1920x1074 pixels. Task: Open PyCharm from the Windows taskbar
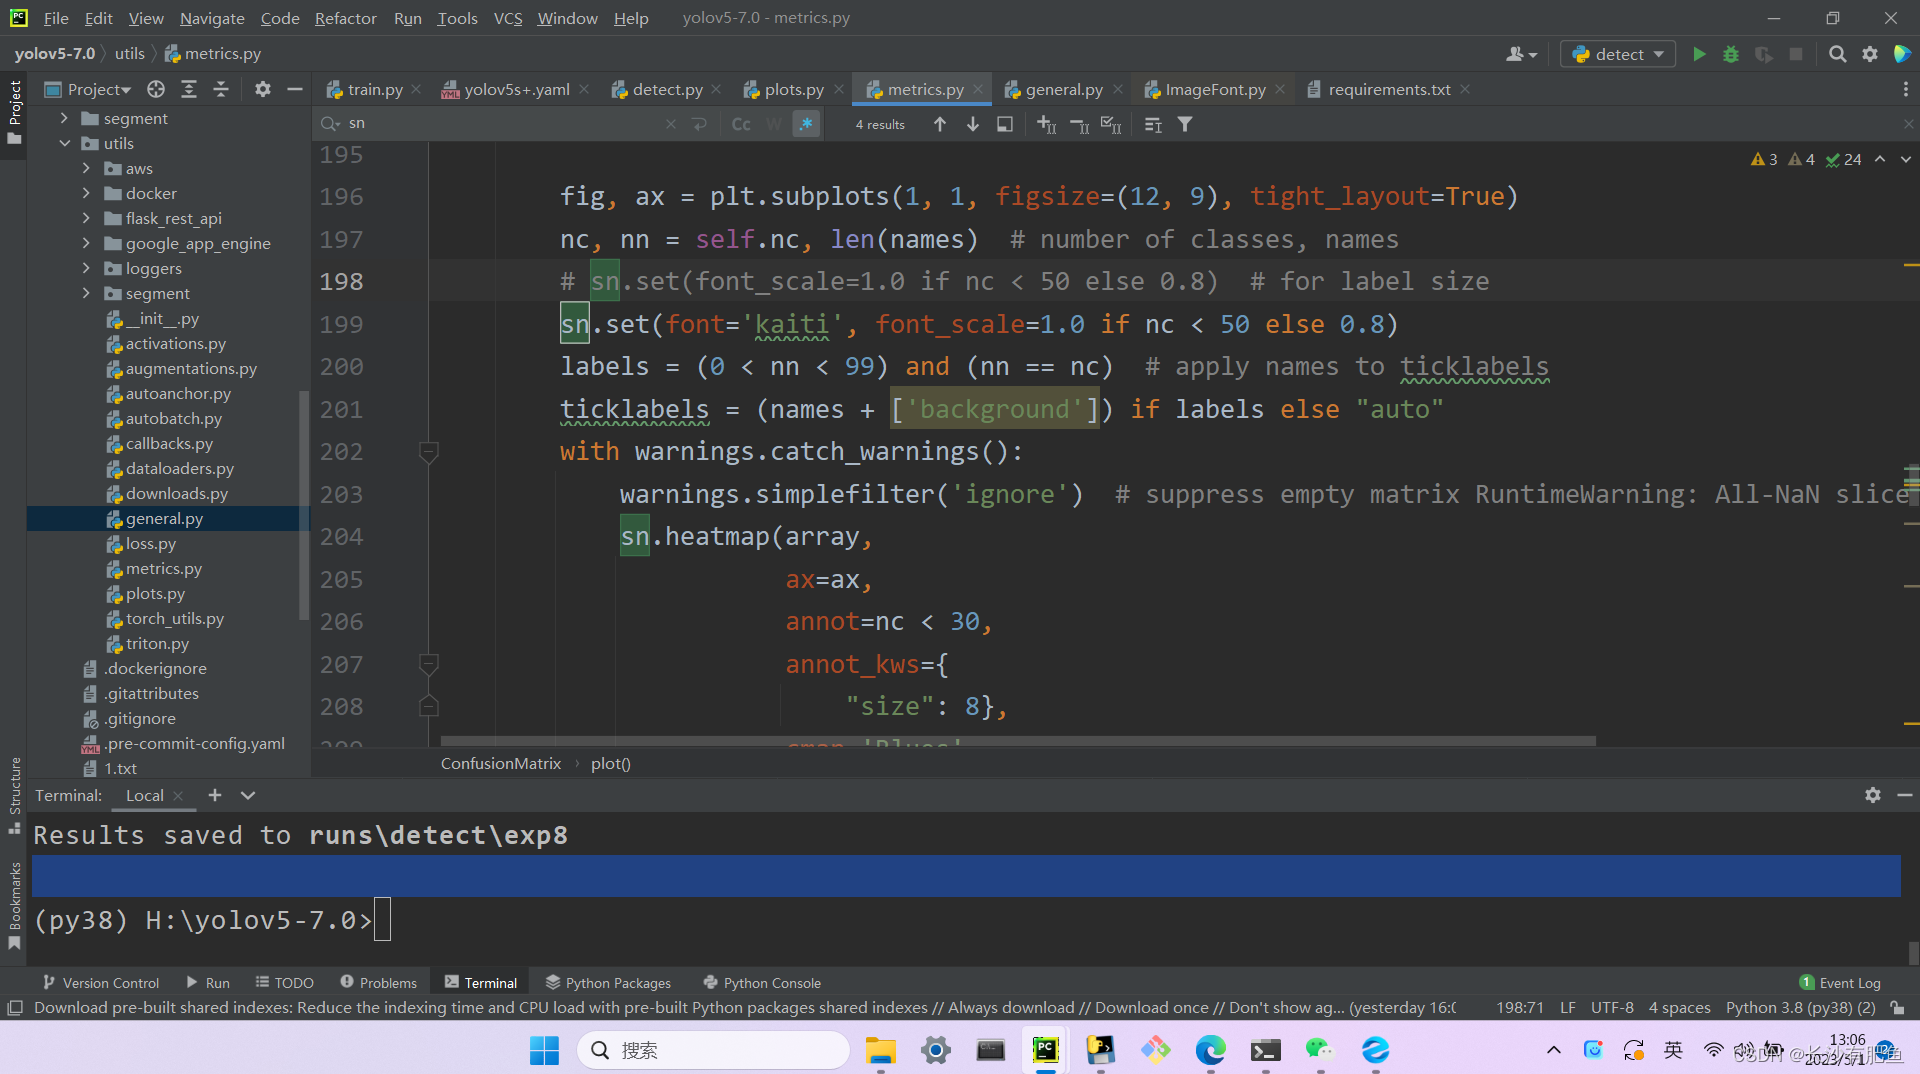coord(1045,1049)
